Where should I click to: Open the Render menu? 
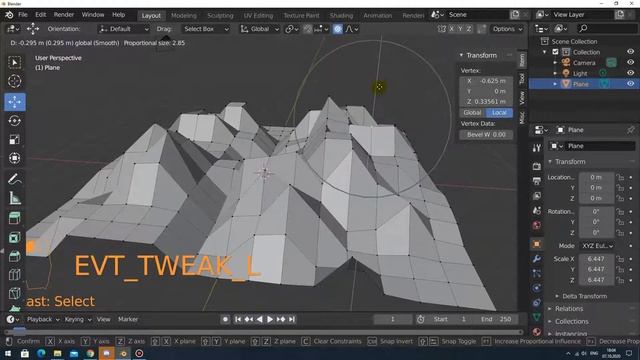[x=64, y=15]
